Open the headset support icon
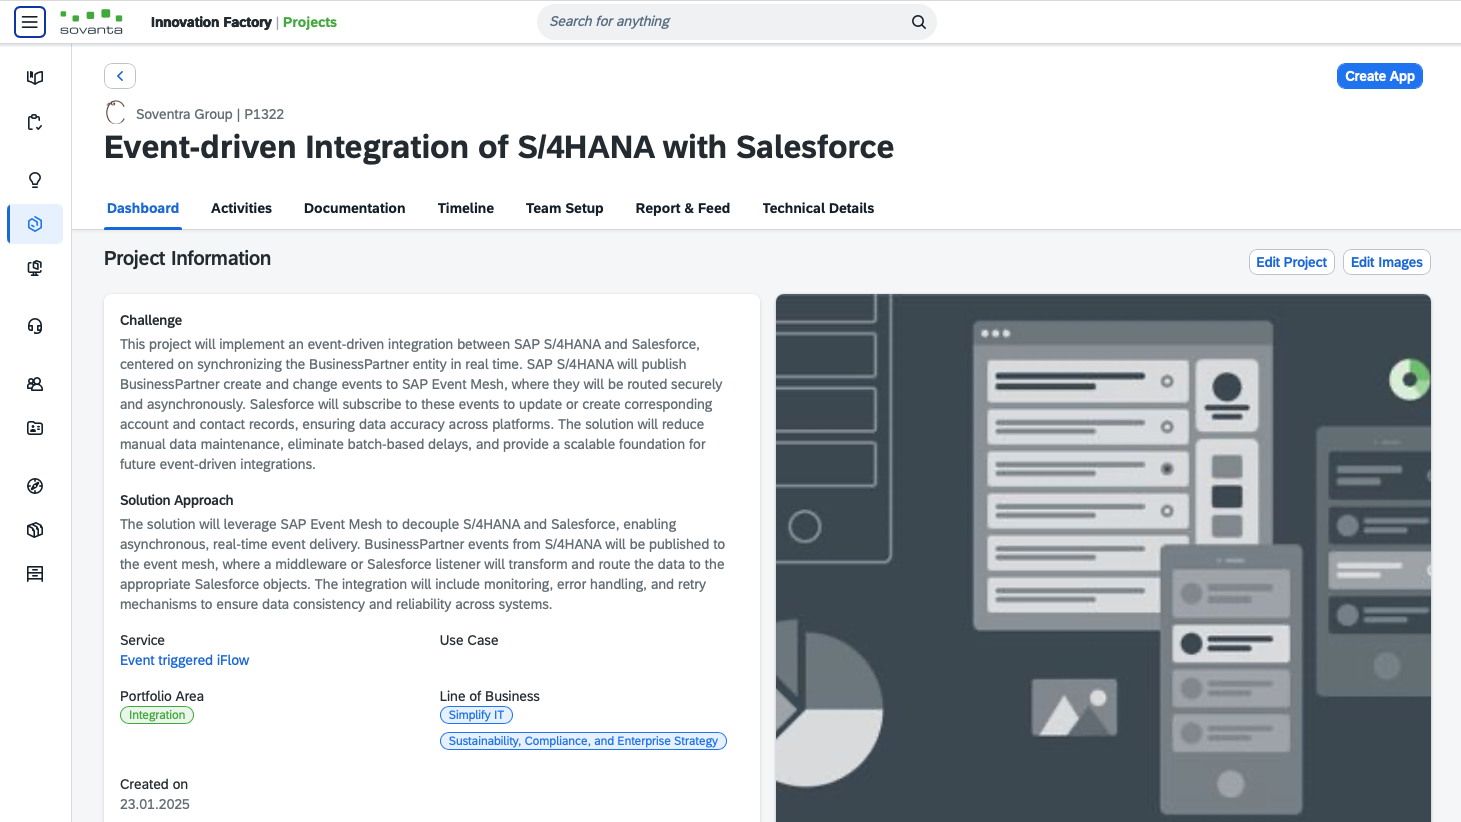The image size is (1461, 822). [x=35, y=326]
